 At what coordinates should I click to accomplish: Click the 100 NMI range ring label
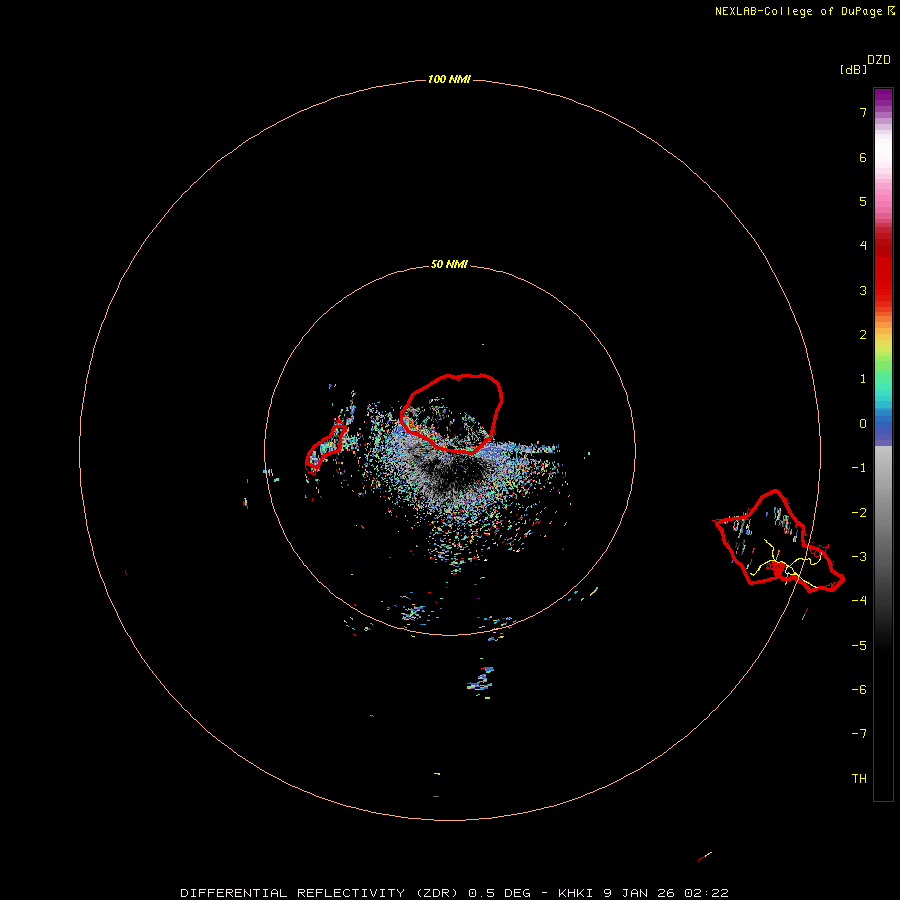tap(449, 79)
